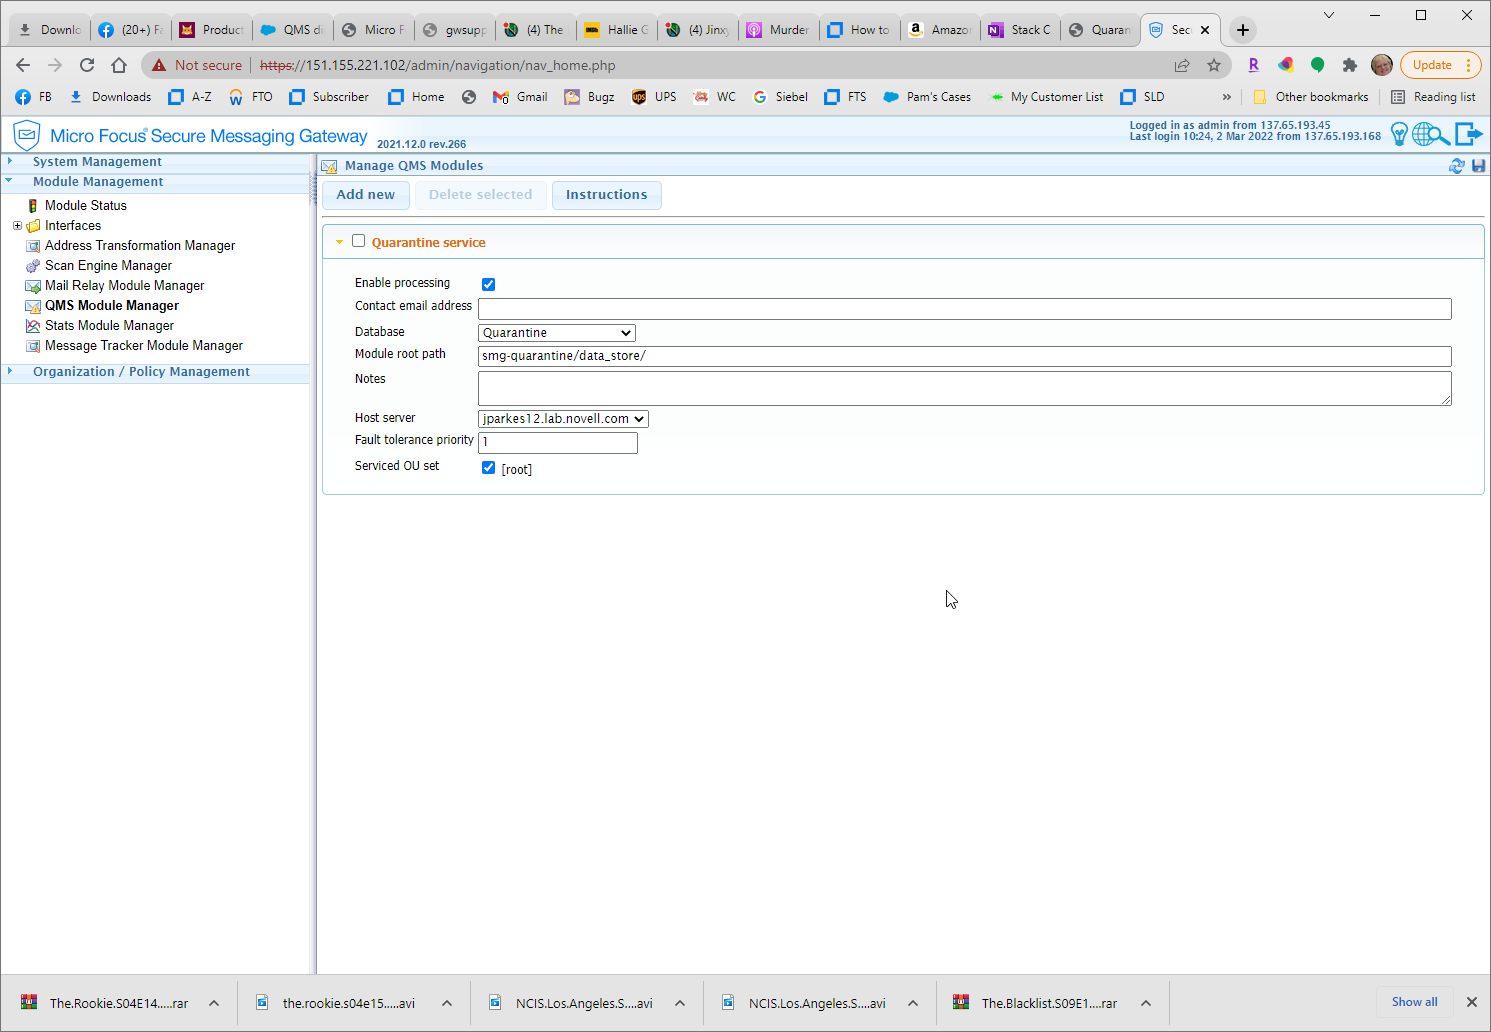Save changes using the diskette icon
The image size is (1491, 1032).
[1478, 165]
